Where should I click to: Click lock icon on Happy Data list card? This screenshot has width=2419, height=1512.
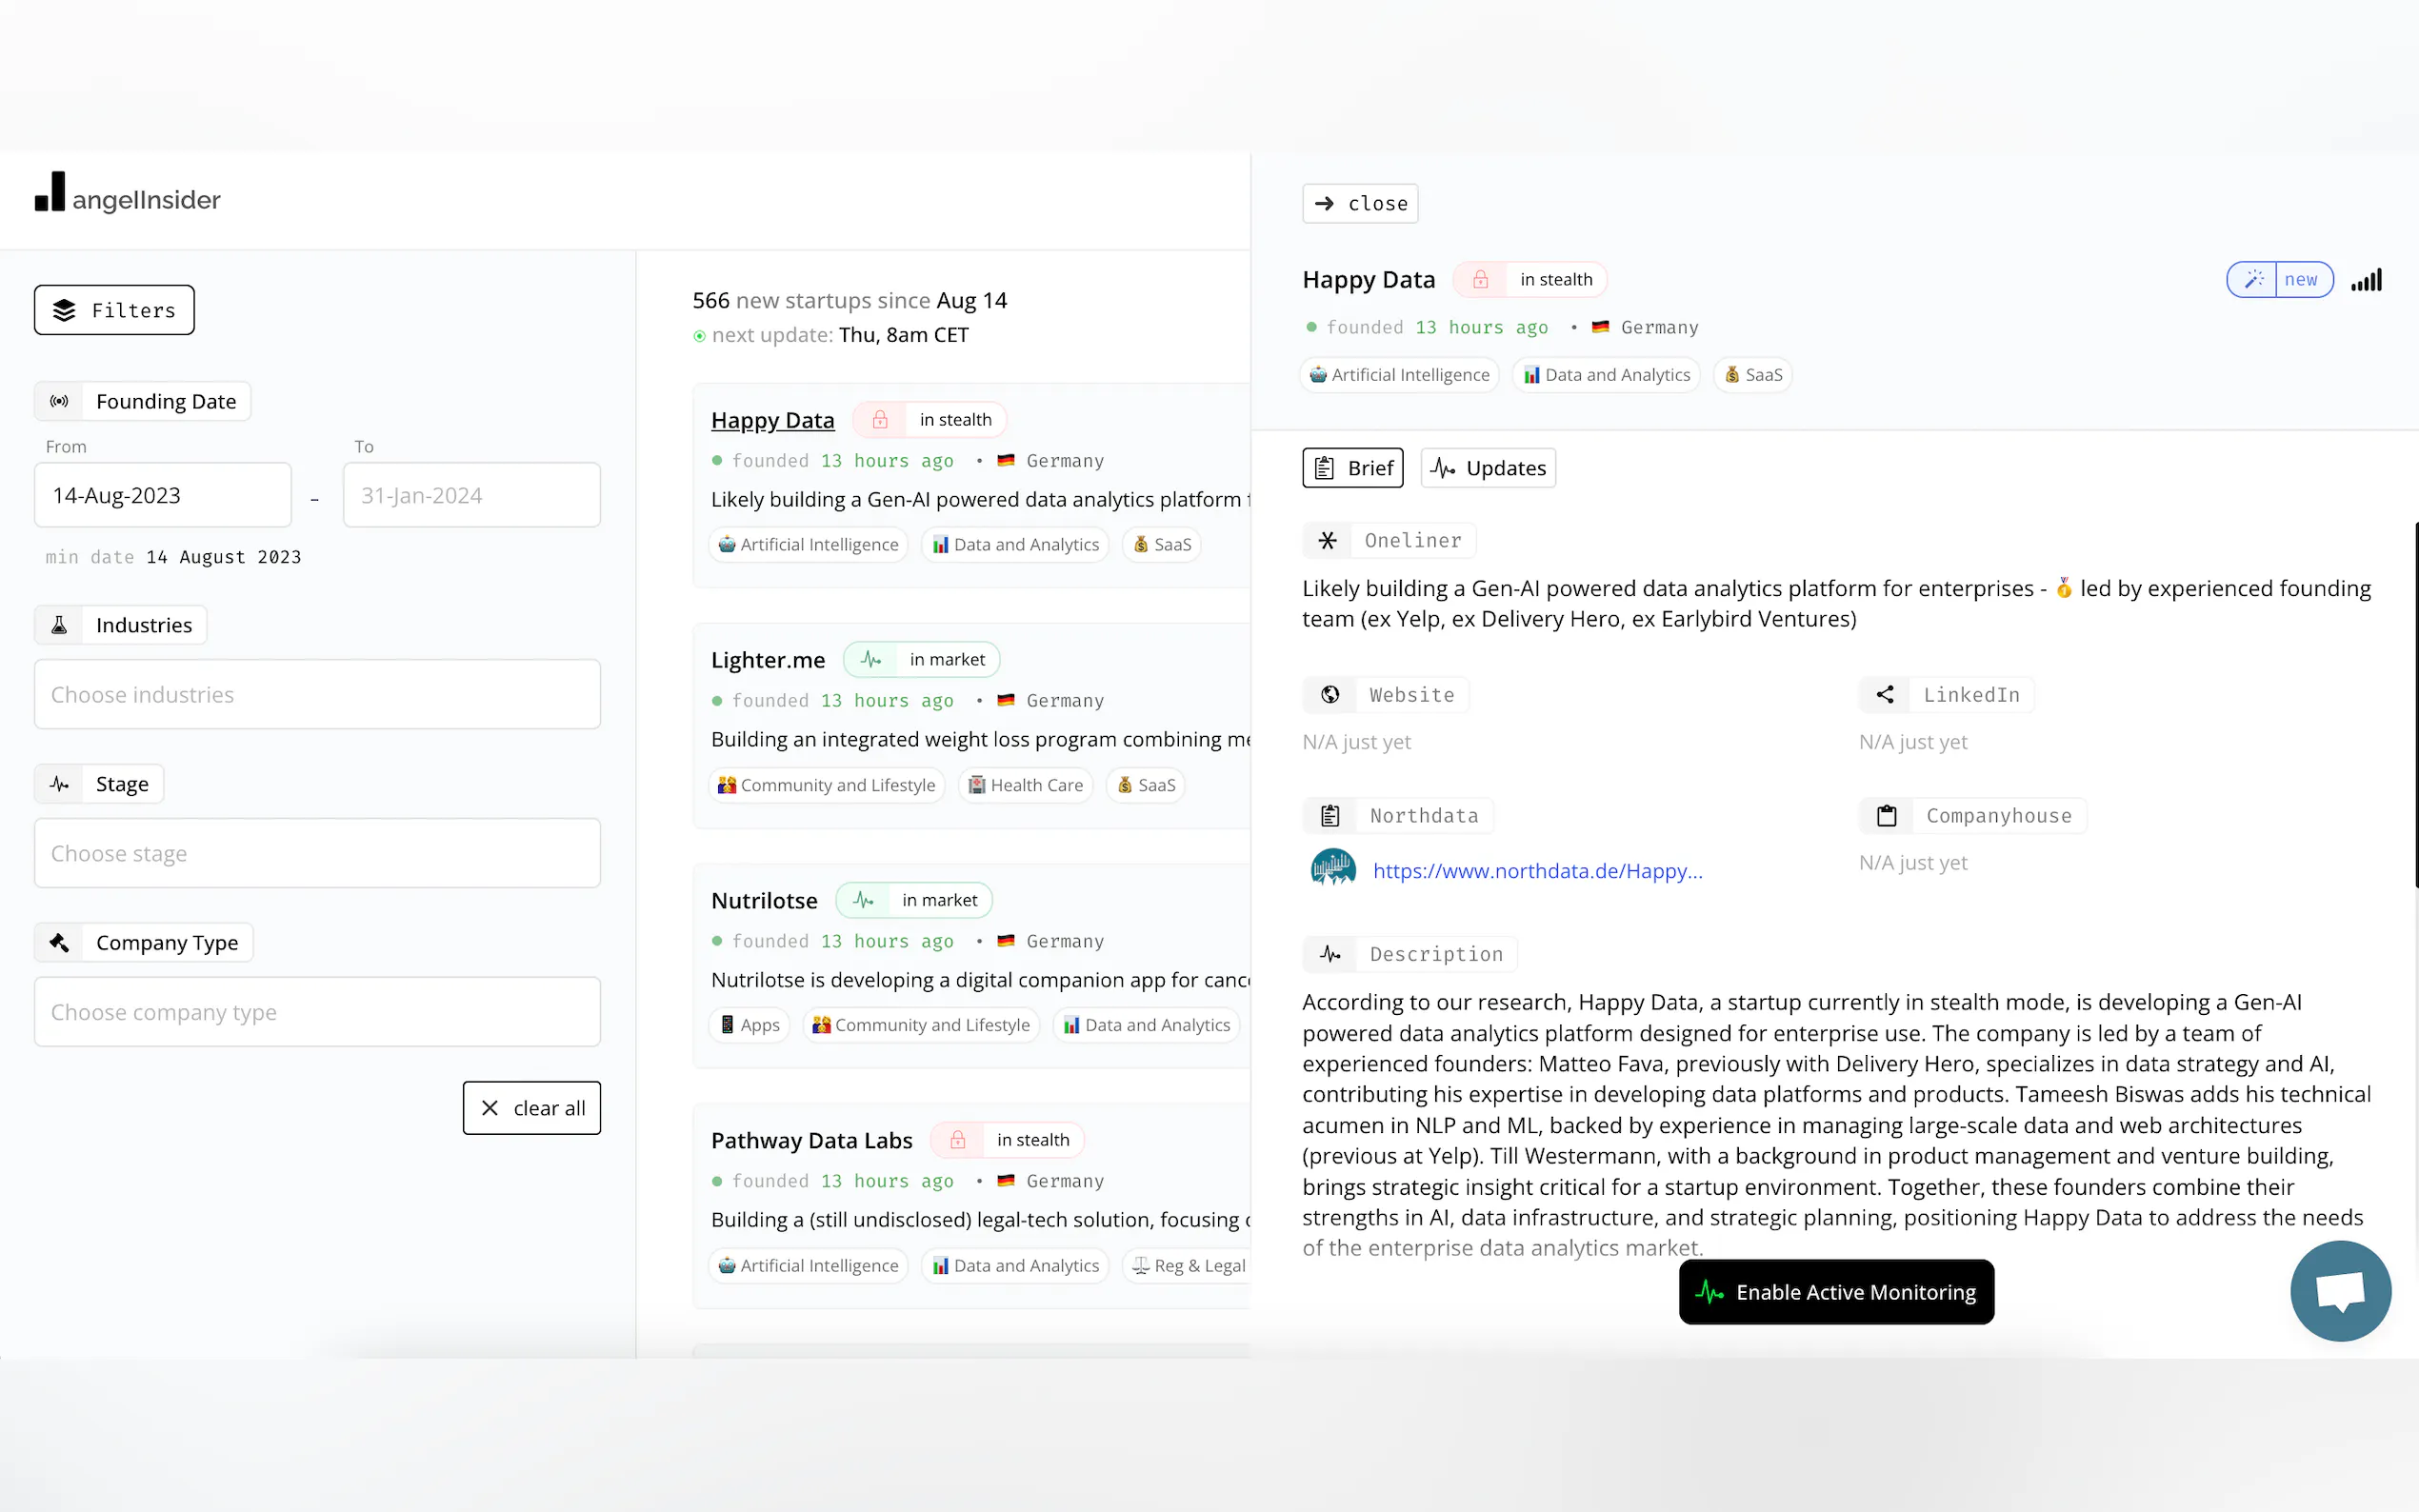click(880, 420)
